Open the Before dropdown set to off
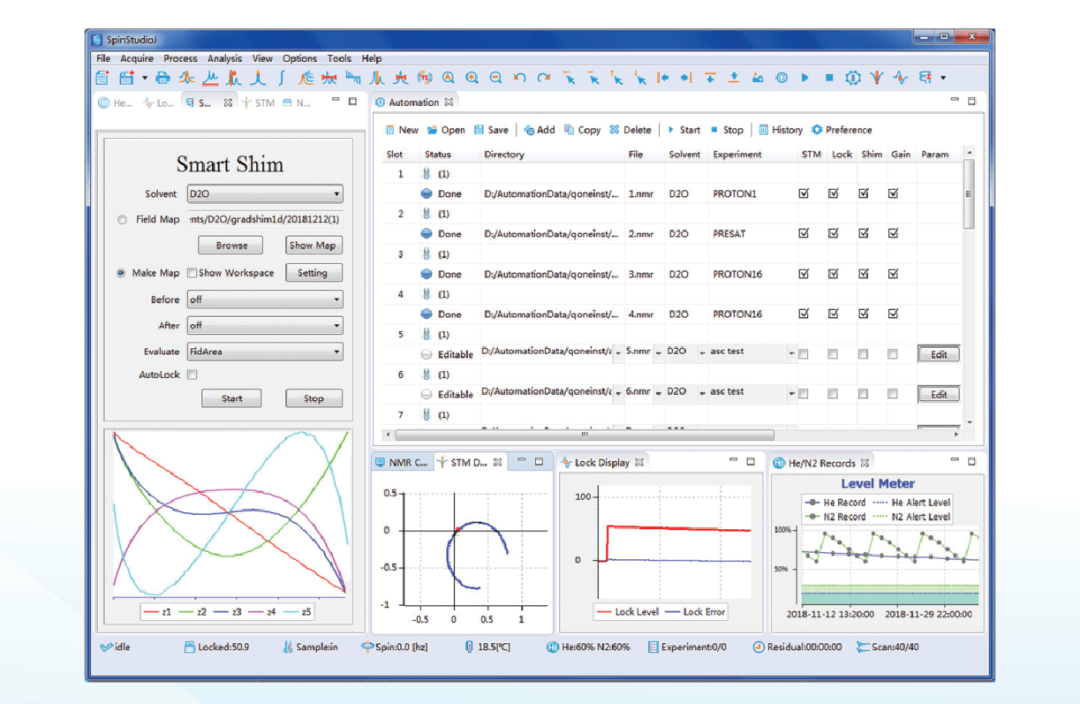The width and height of the screenshot is (1080, 704). pos(265,300)
